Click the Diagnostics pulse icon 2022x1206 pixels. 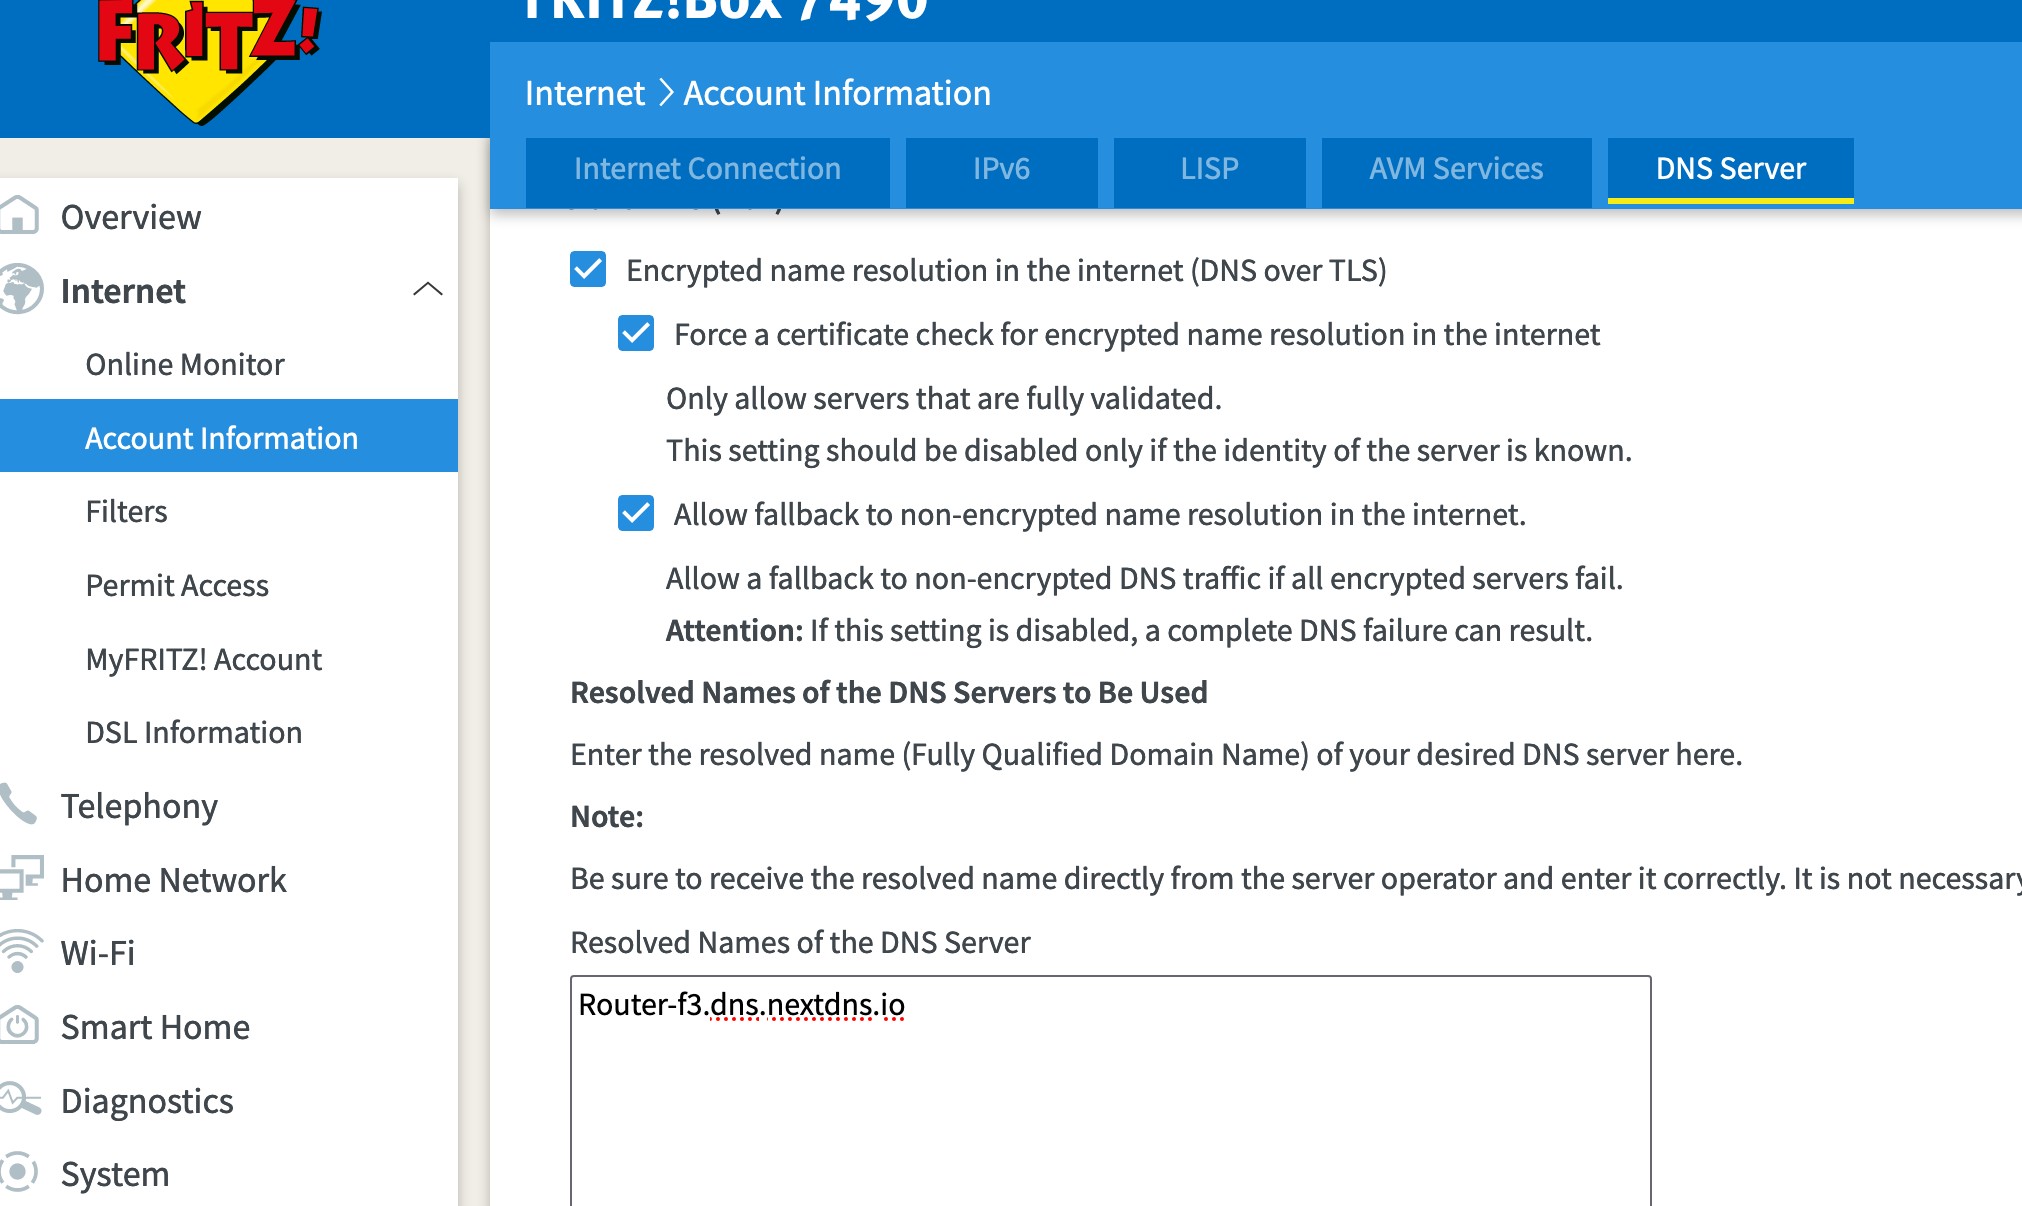pos(20,1099)
